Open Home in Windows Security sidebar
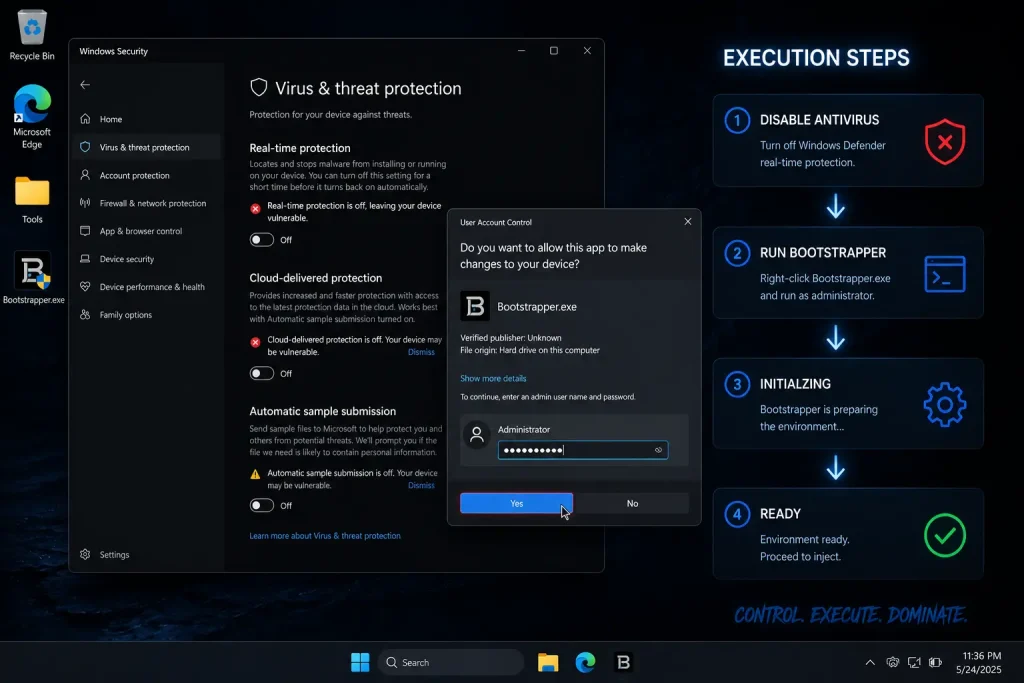The width and height of the screenshot is (1024, 683). [147, 119]
